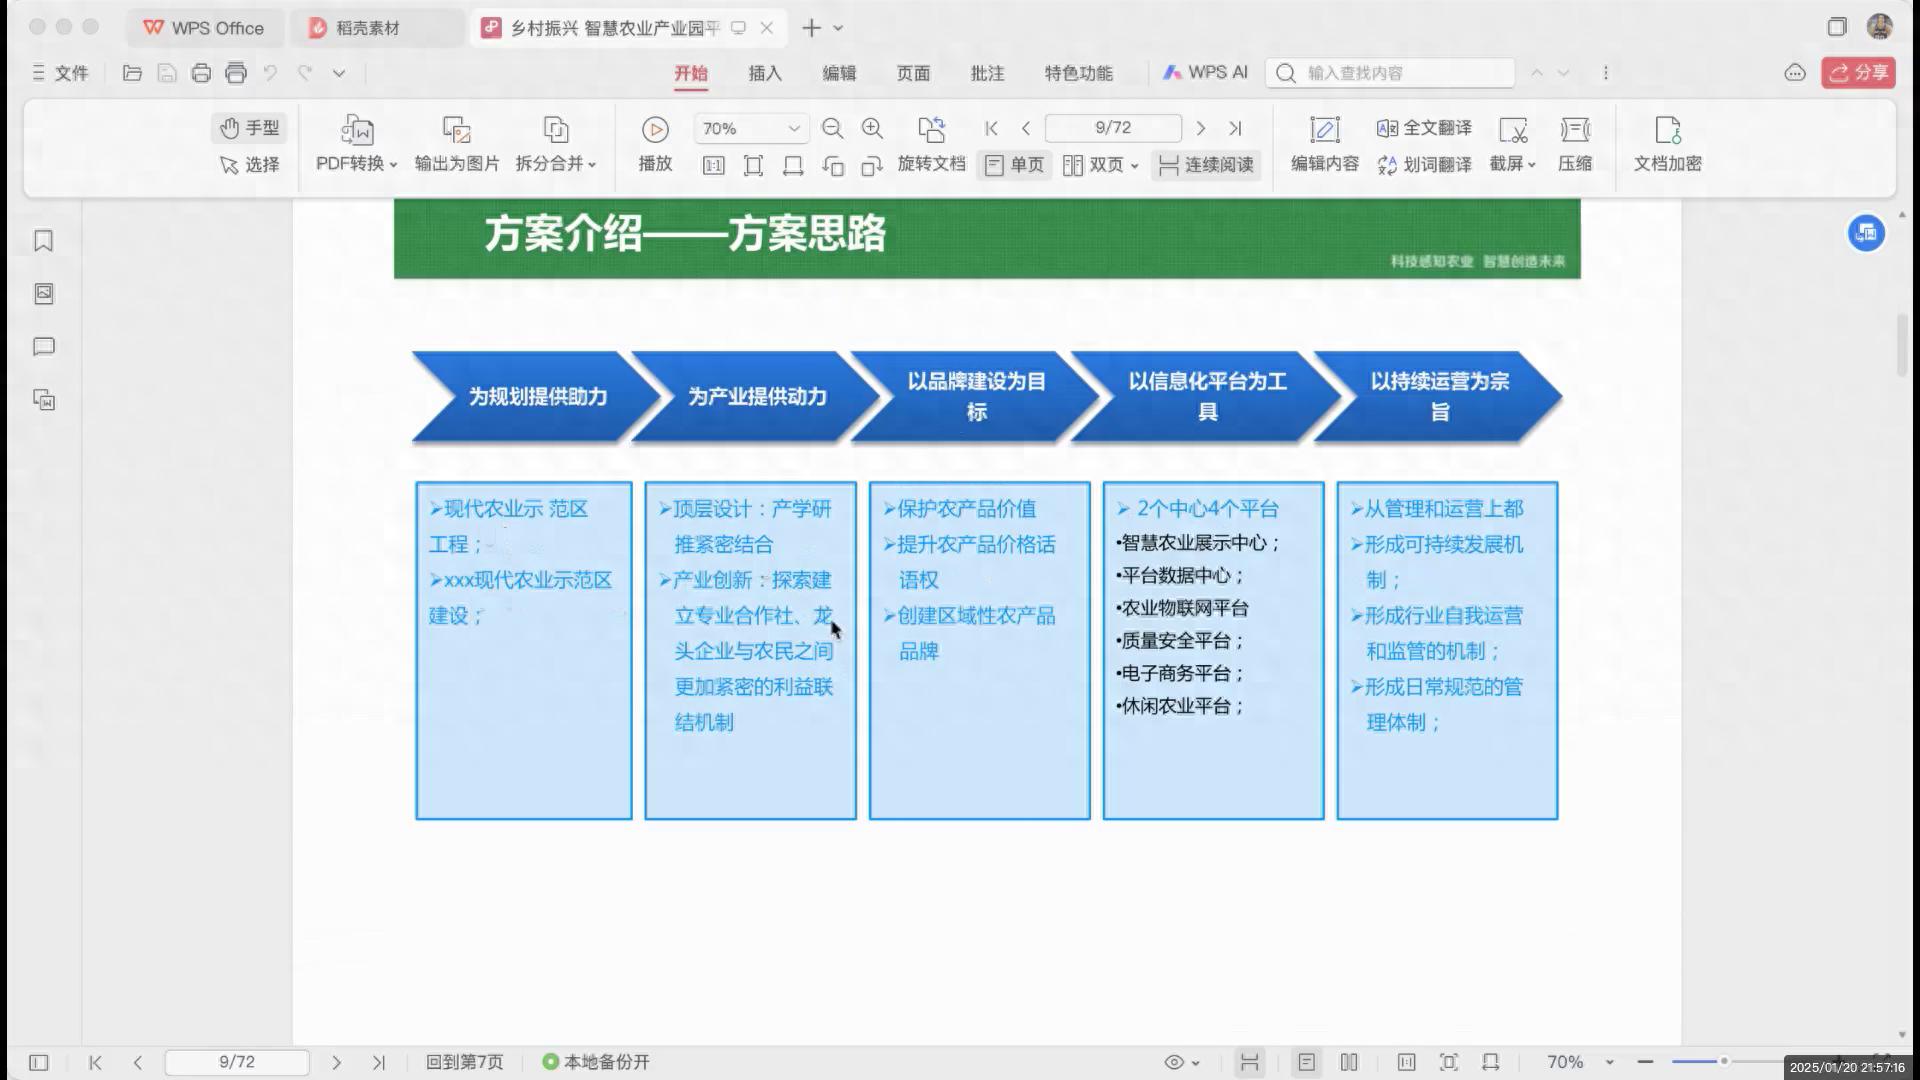Image resolution: width=1920 pixels, height=1080 pixels.
Task: Open the comments panel icon in sidebar
Action: click(43, 347)
